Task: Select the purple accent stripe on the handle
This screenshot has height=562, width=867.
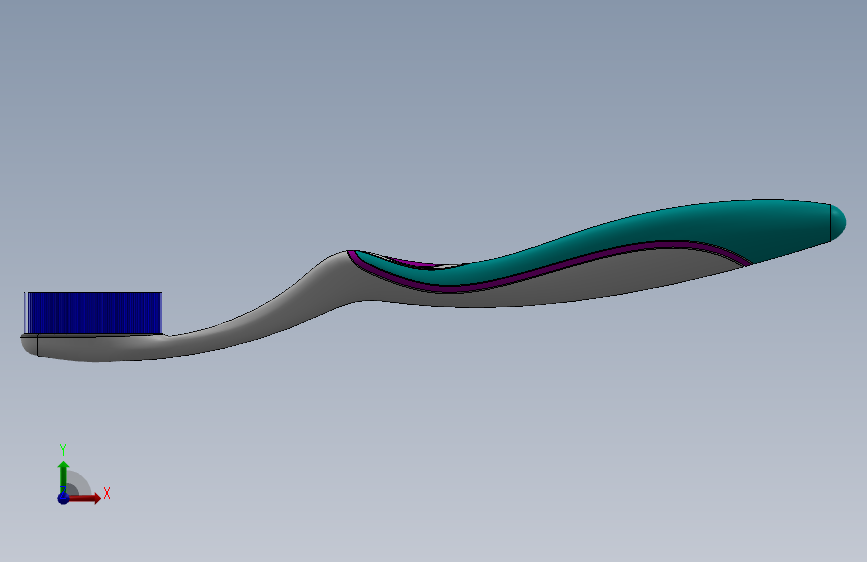Action: point(553,266)
